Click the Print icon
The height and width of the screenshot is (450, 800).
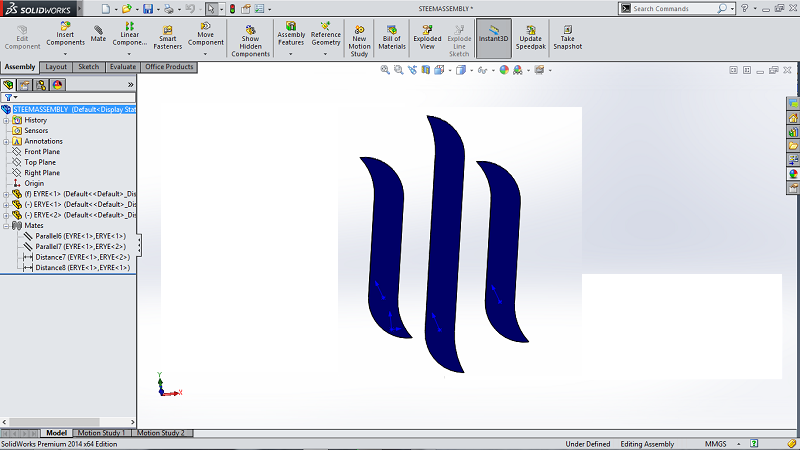[x=168, y=9]
